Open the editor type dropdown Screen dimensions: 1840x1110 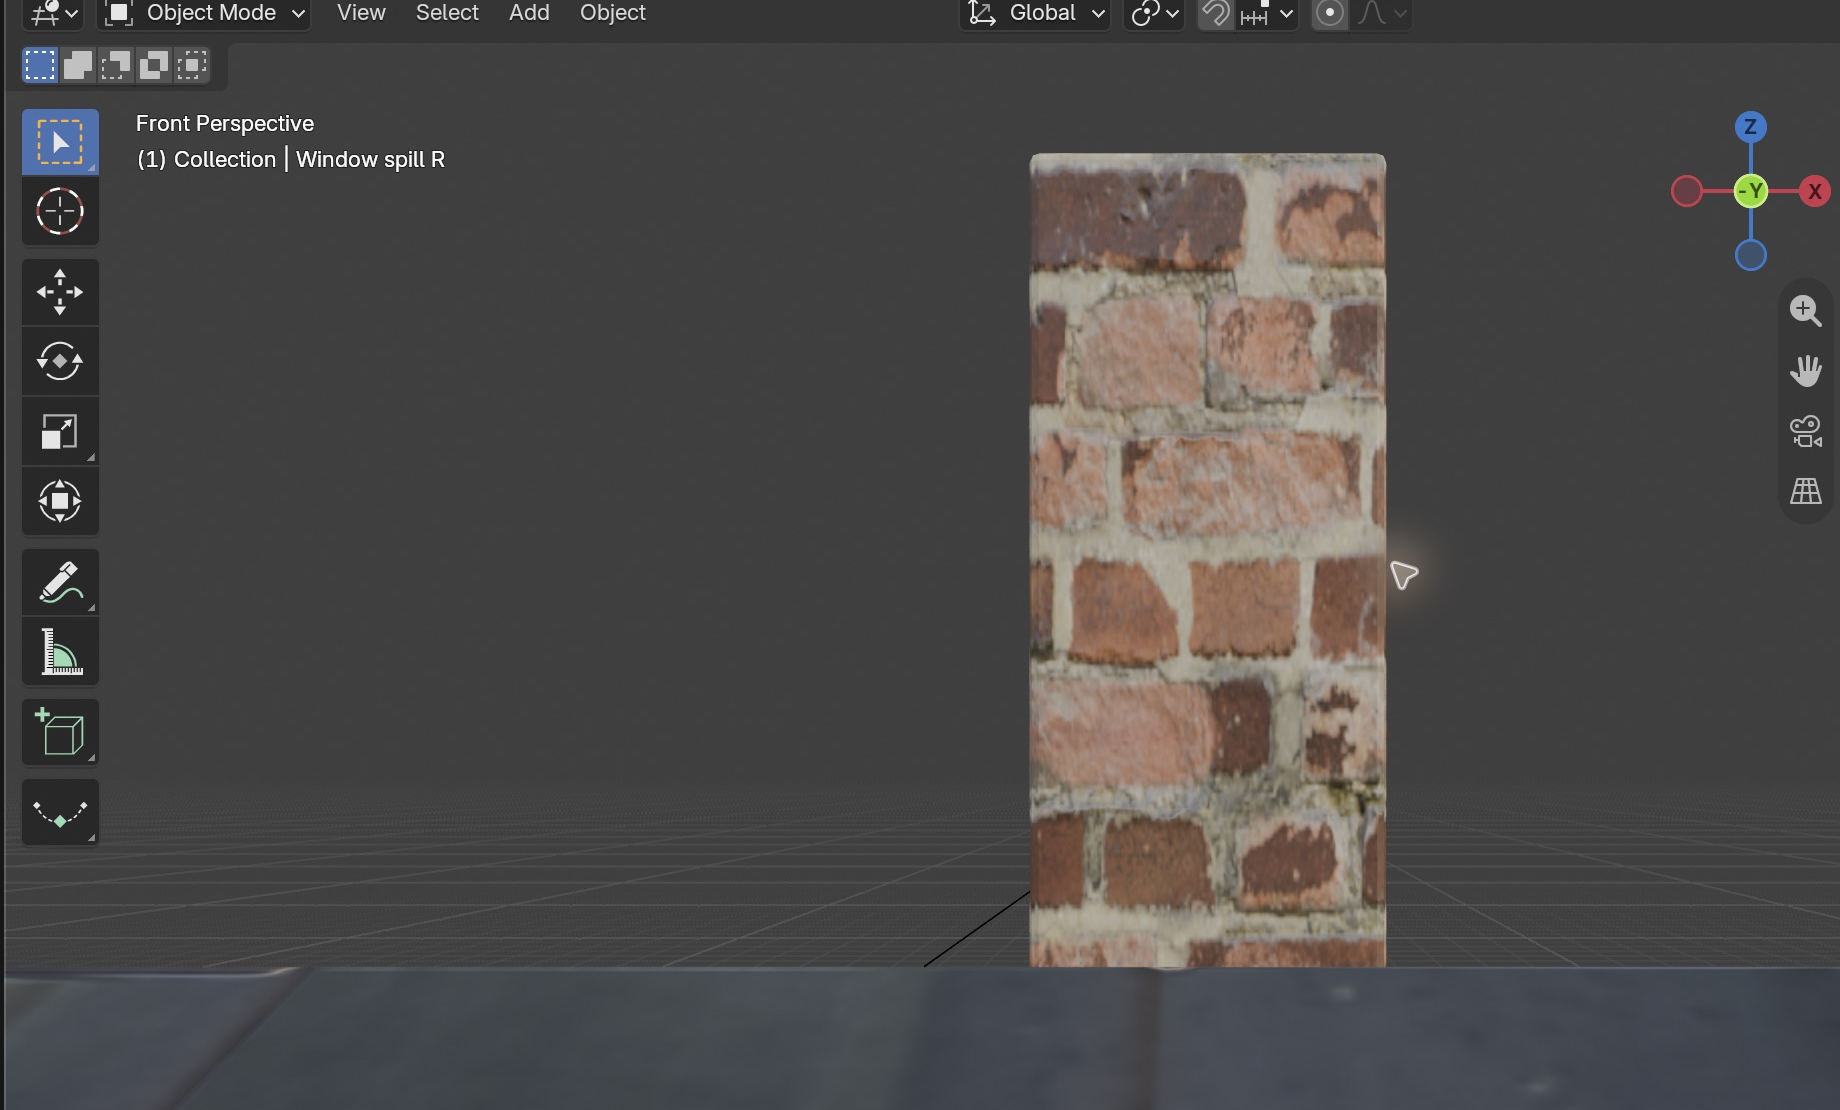pyautogui.click(x=53, y=13)
